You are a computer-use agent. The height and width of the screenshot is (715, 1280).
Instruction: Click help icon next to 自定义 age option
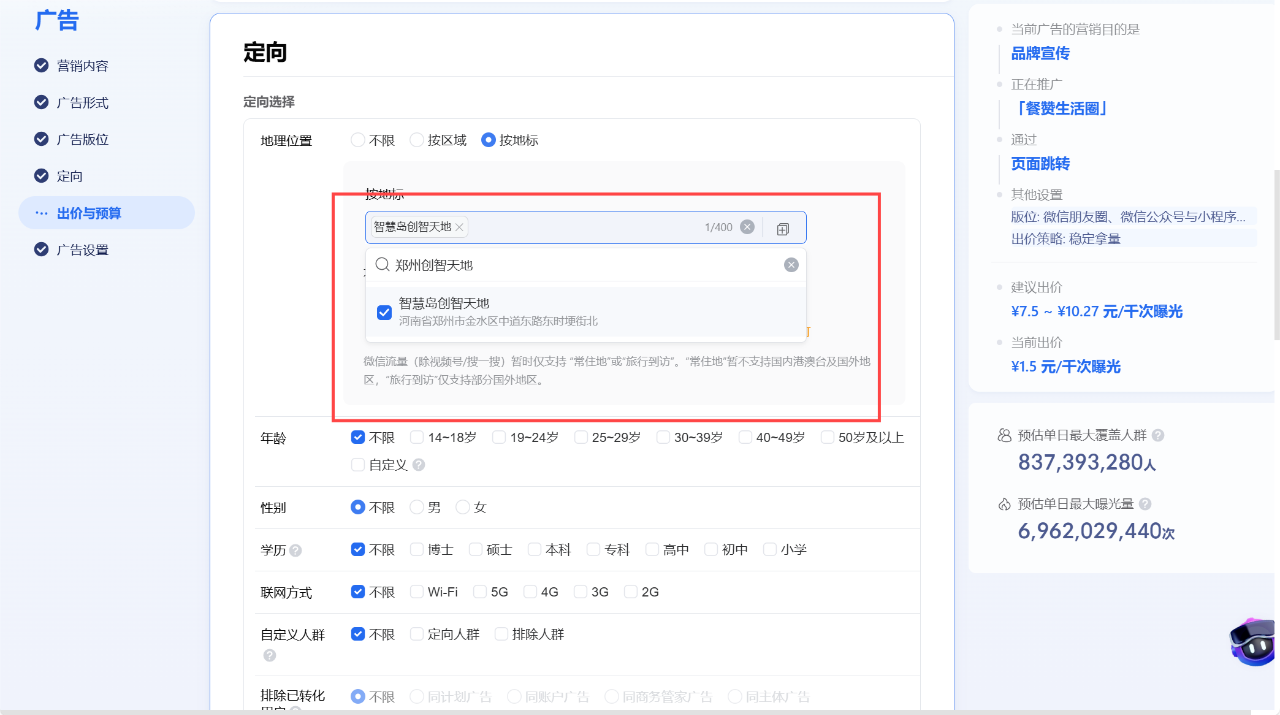tap(419, 465)
